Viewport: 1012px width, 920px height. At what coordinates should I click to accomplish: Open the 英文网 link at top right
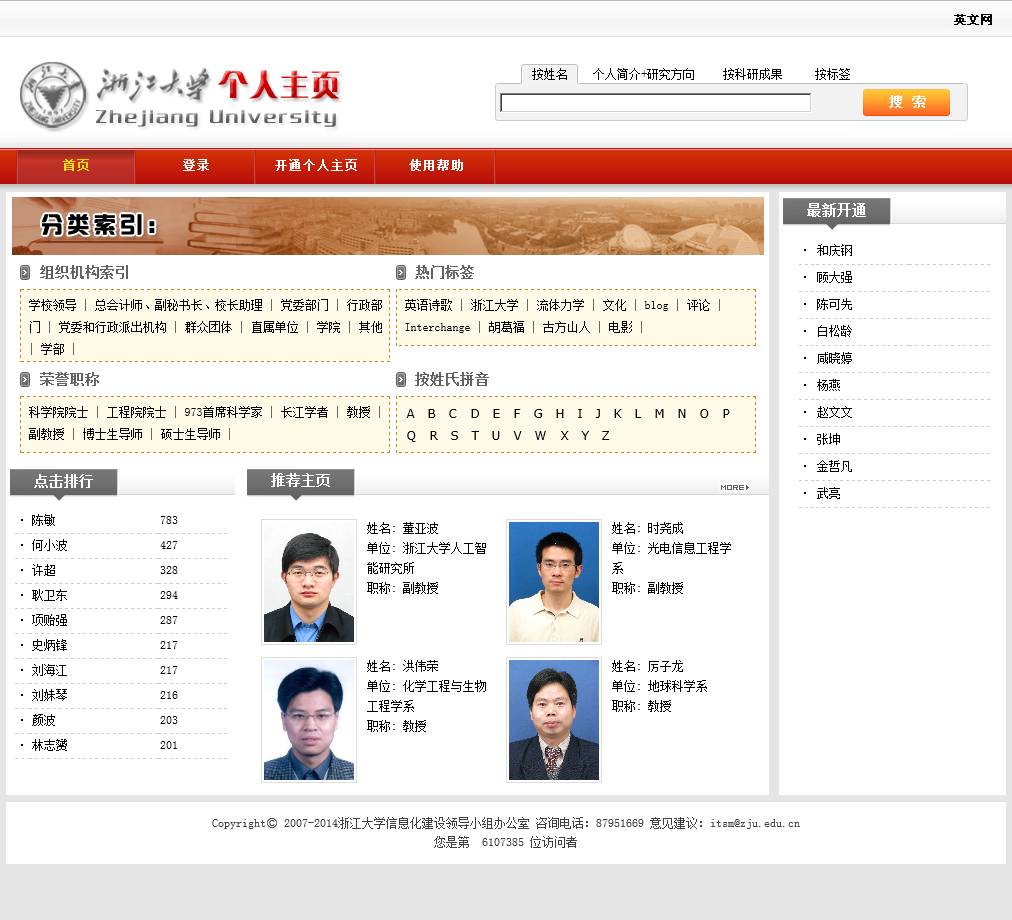[972, 20]
